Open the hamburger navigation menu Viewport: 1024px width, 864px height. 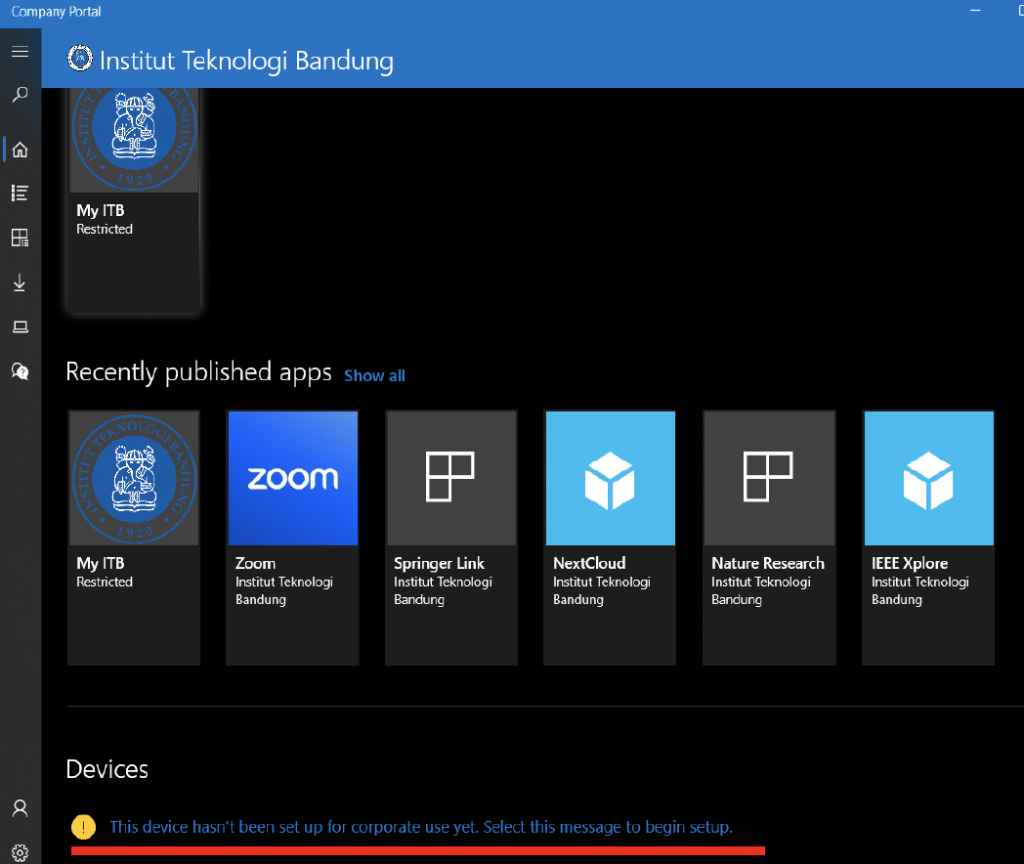20,52
